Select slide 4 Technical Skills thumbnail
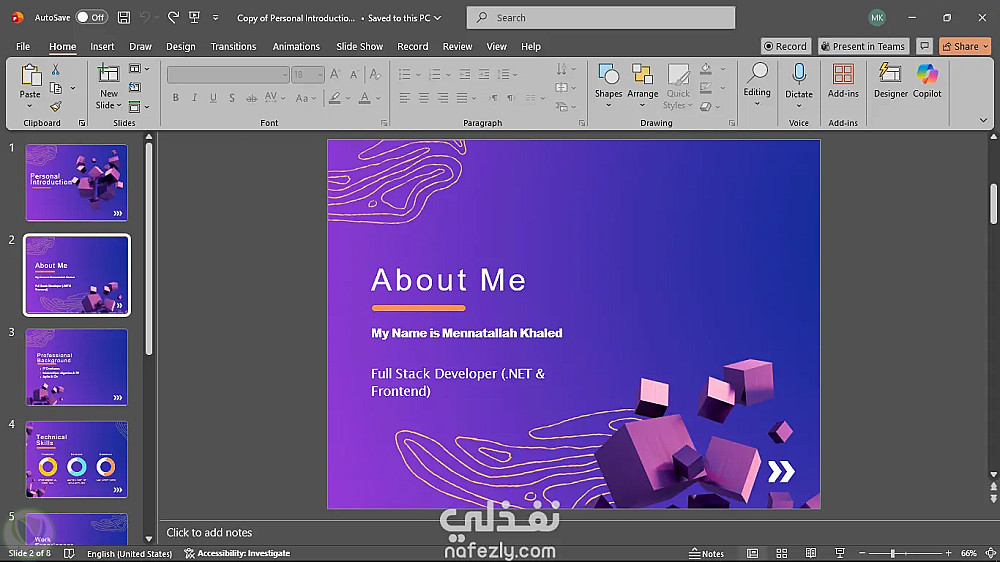 [x=77, y=459]
